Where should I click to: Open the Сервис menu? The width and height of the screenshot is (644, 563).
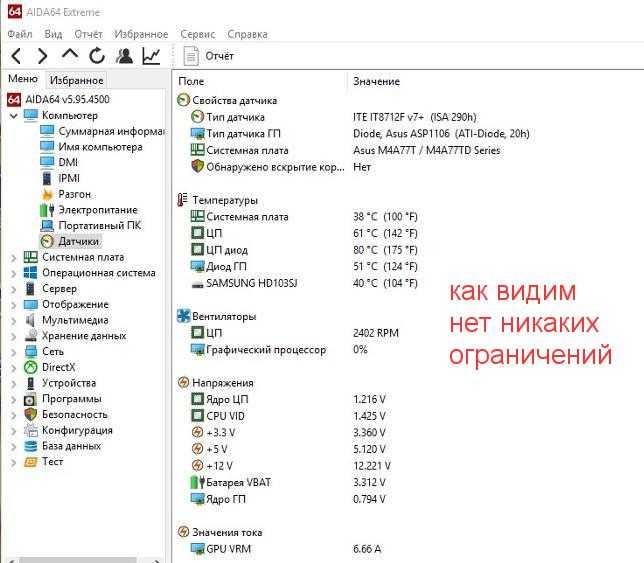tap(198, 34)
